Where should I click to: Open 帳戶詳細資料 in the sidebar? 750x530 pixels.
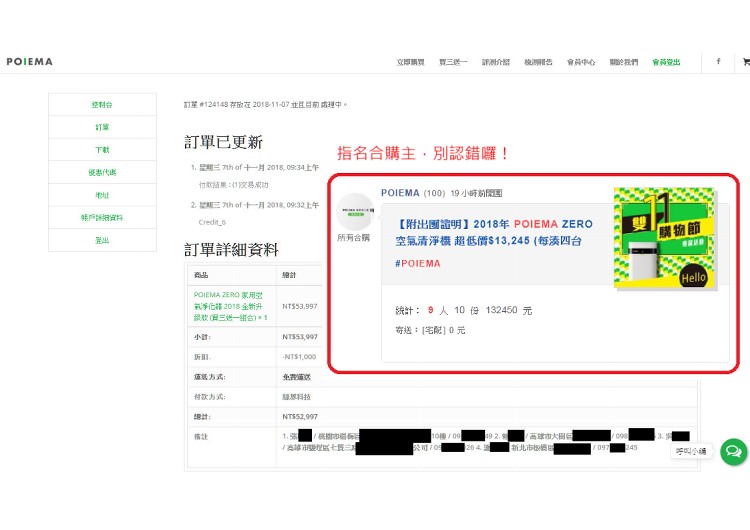(x=102, y=218)
